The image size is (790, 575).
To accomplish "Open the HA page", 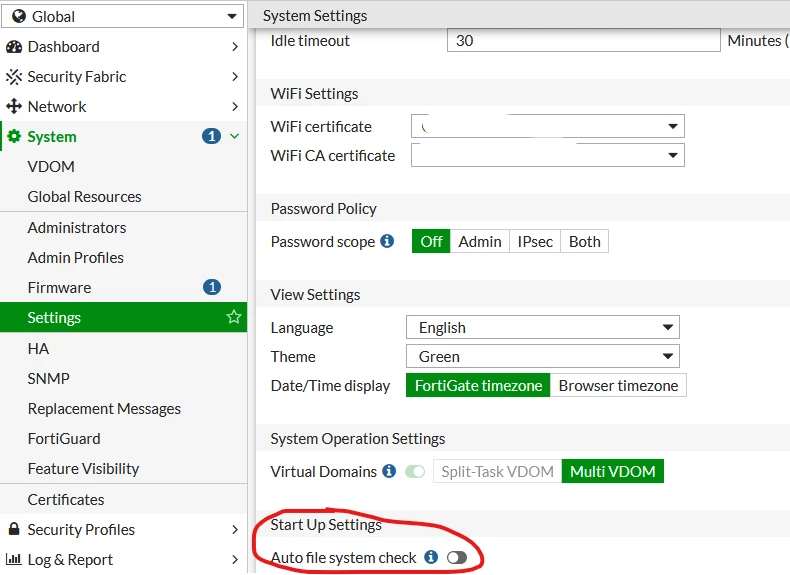I will coord(123,348).
